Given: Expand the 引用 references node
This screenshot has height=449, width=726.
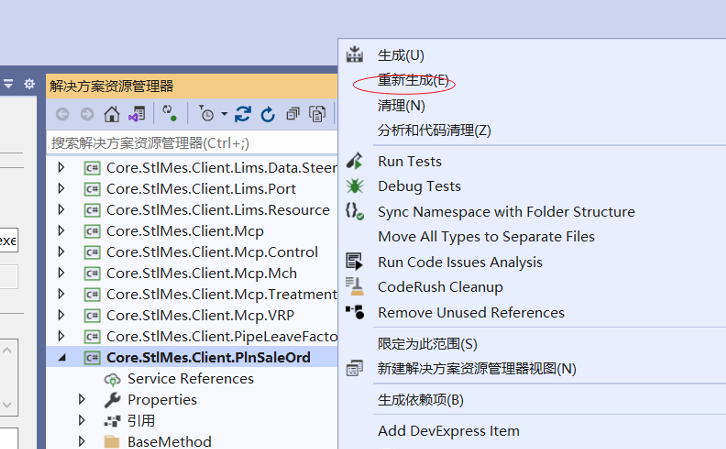Looking at the screenshot, I should coord(83,420).
